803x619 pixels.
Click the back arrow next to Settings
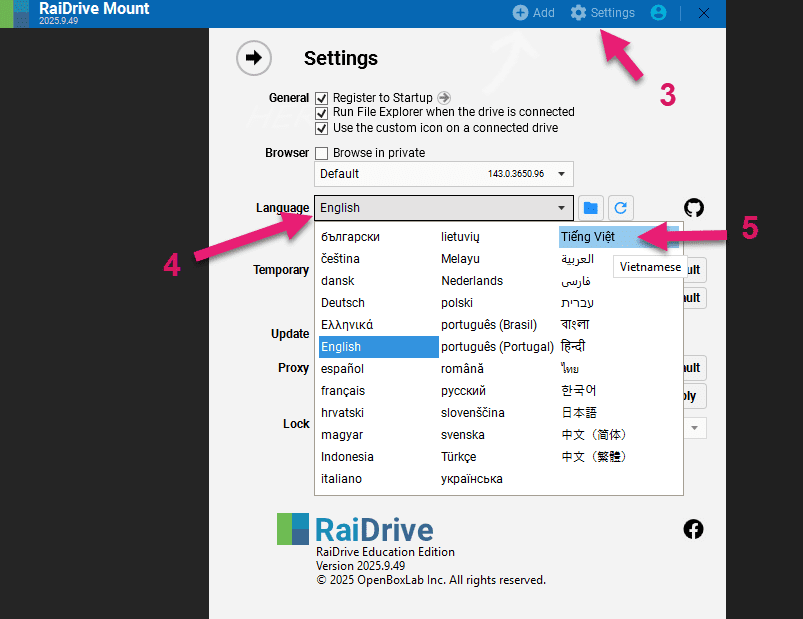[x=253, y=58]
